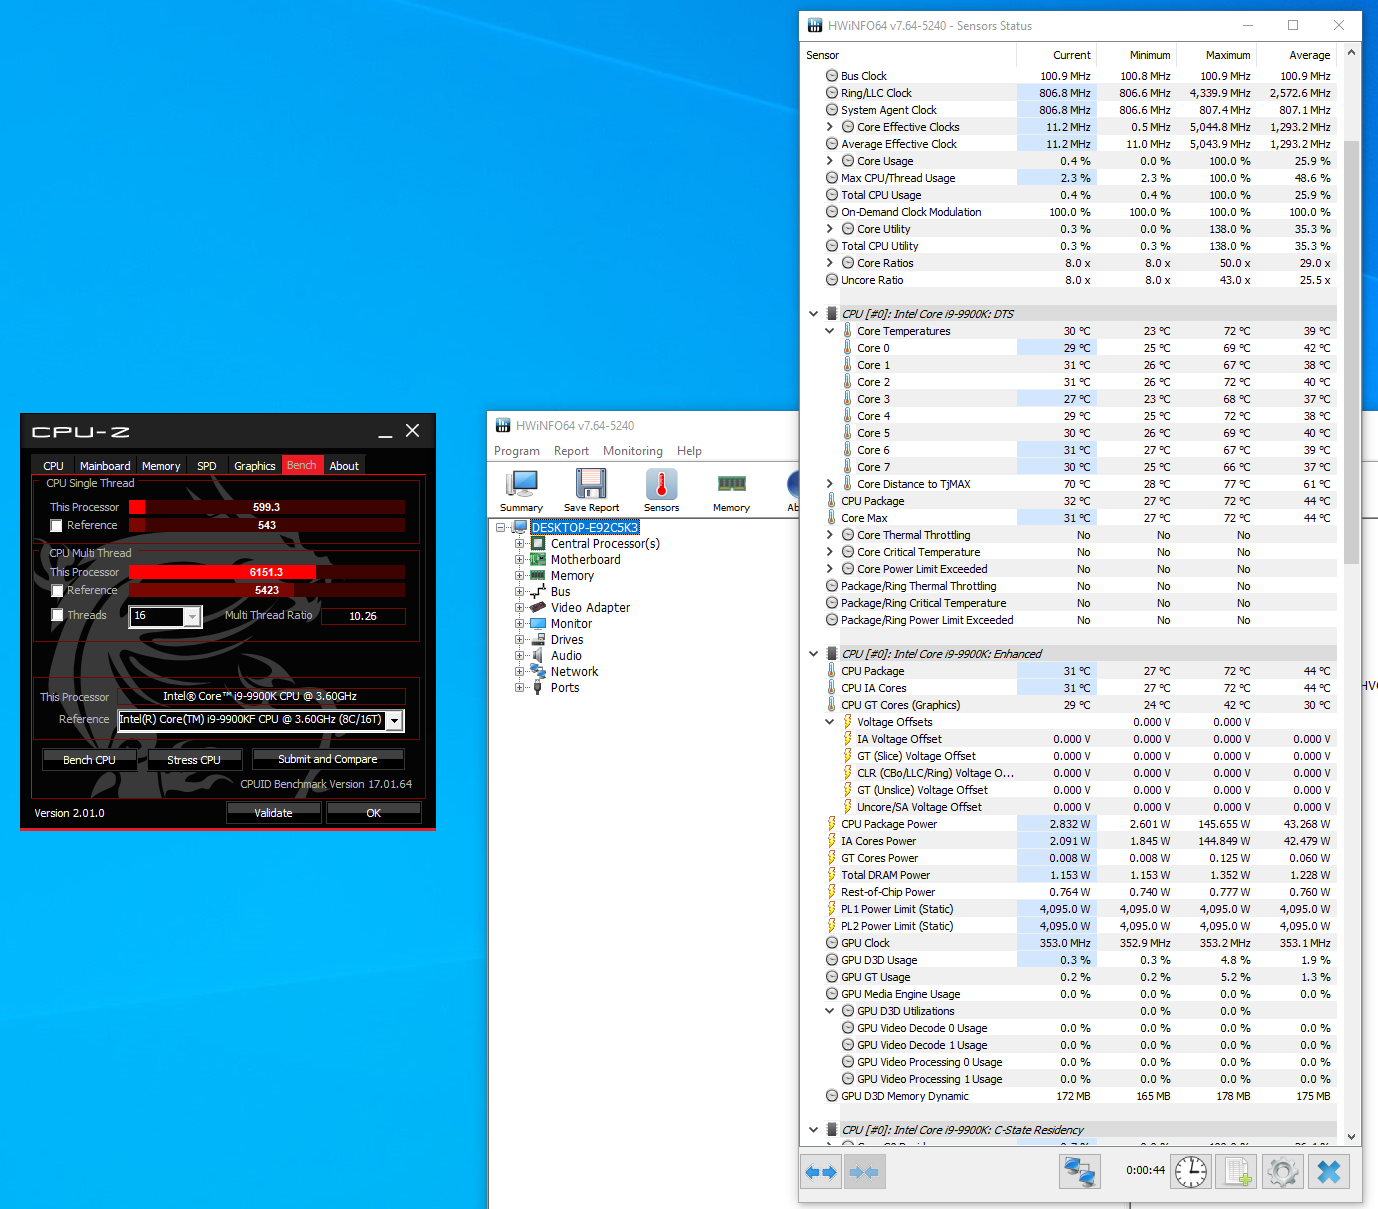
Task: Select the Central Processor(s) tree node
Action: click(605, 544)
